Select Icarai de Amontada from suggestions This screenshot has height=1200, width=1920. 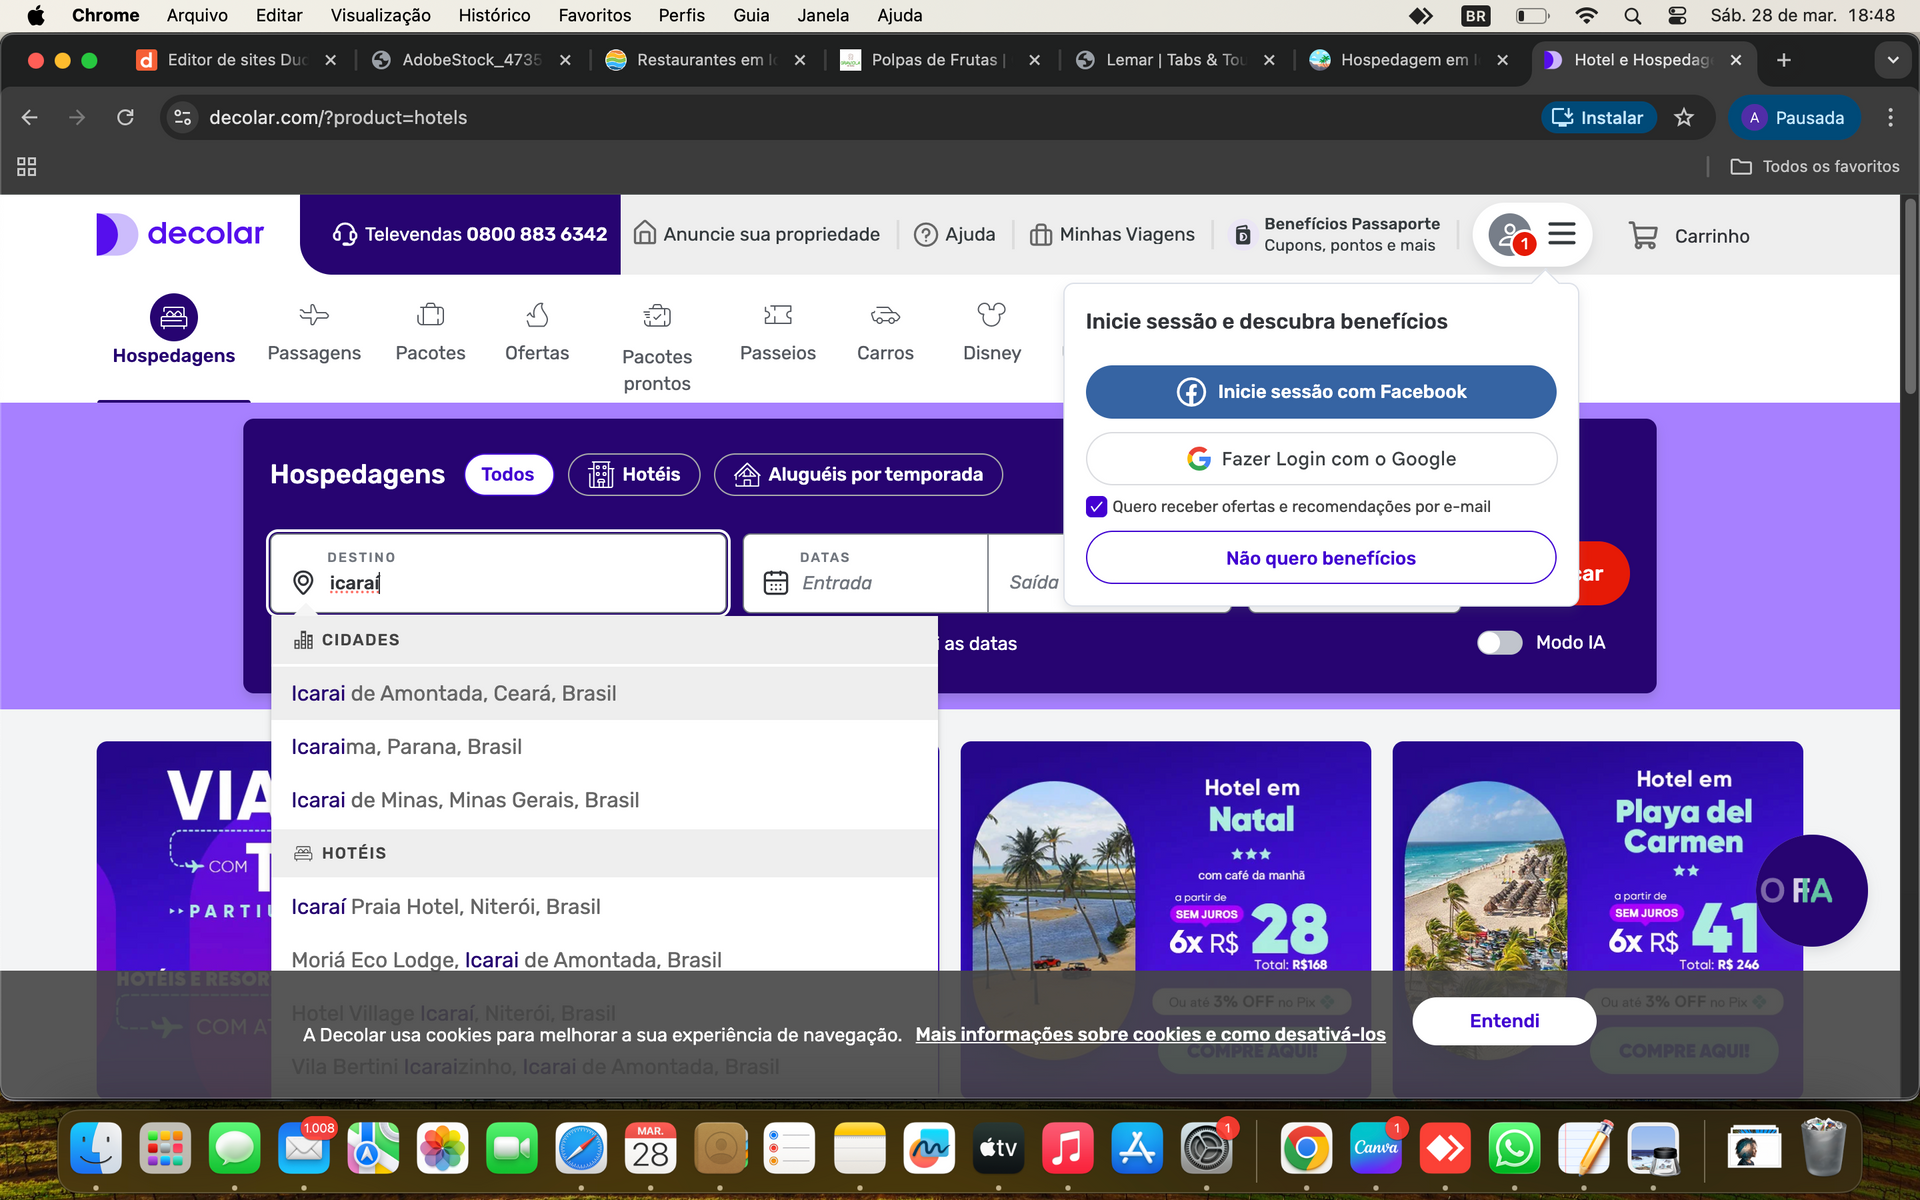[x=454, y=693]
